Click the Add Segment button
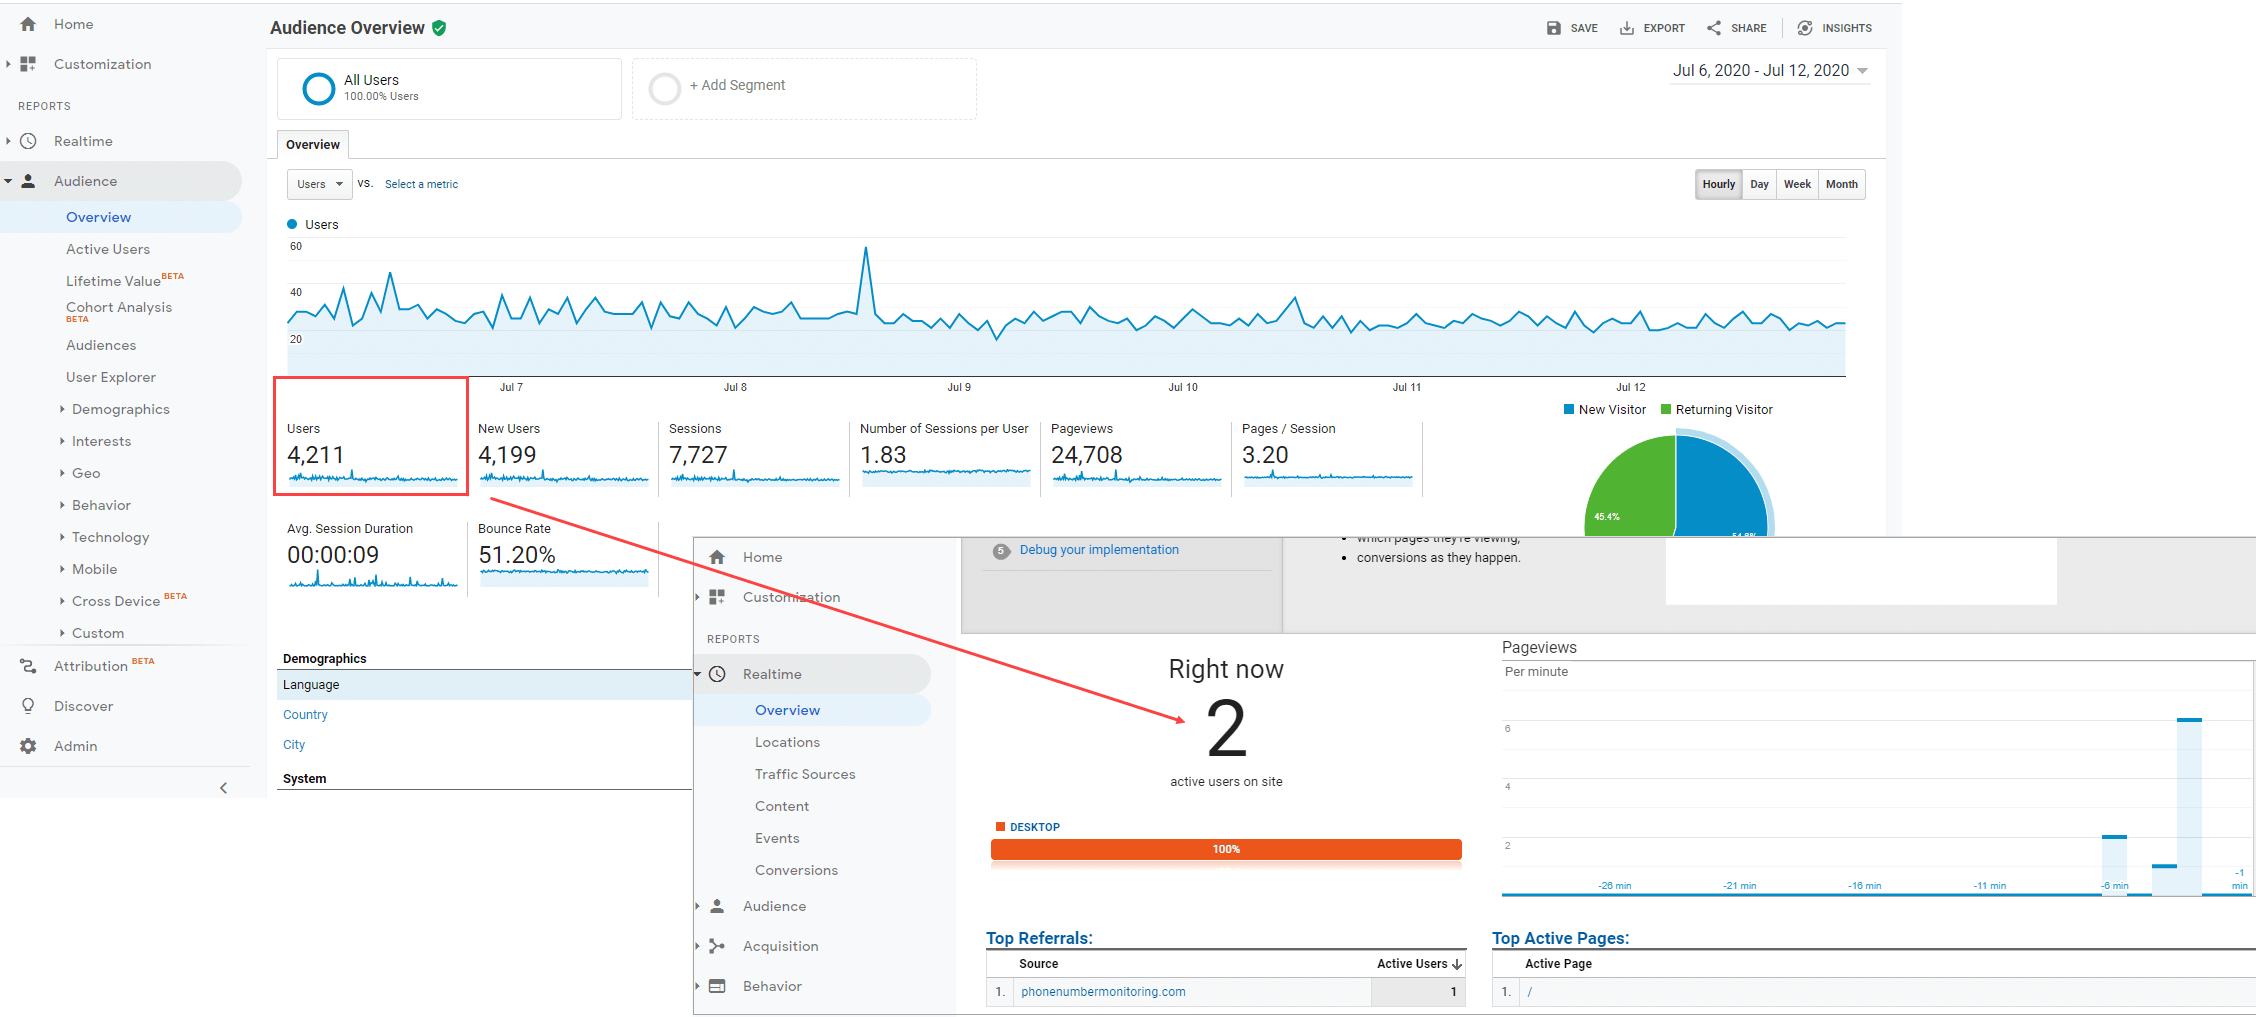Screen dimensions: 2256x1017 pyautogui.click(x=737, y=86)
